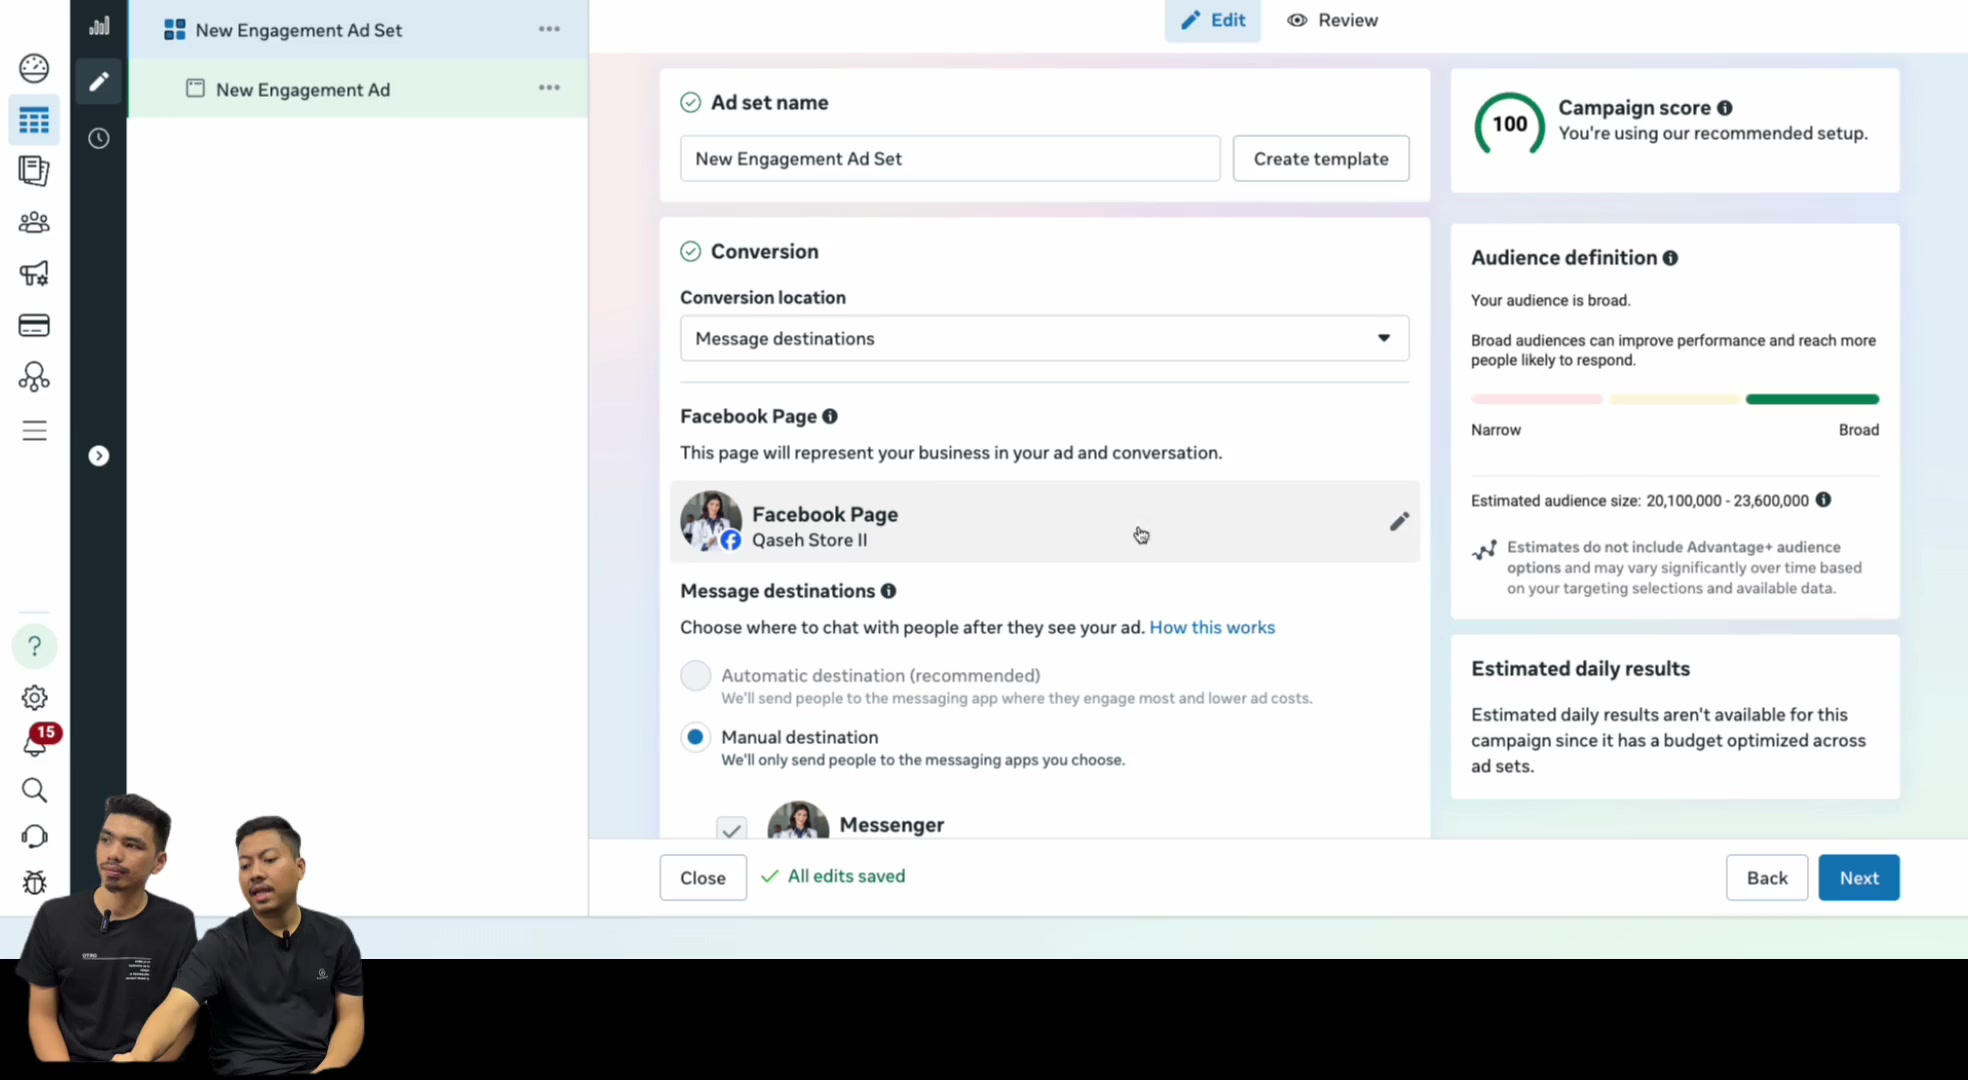Open the How this works link

[1212, 627]
